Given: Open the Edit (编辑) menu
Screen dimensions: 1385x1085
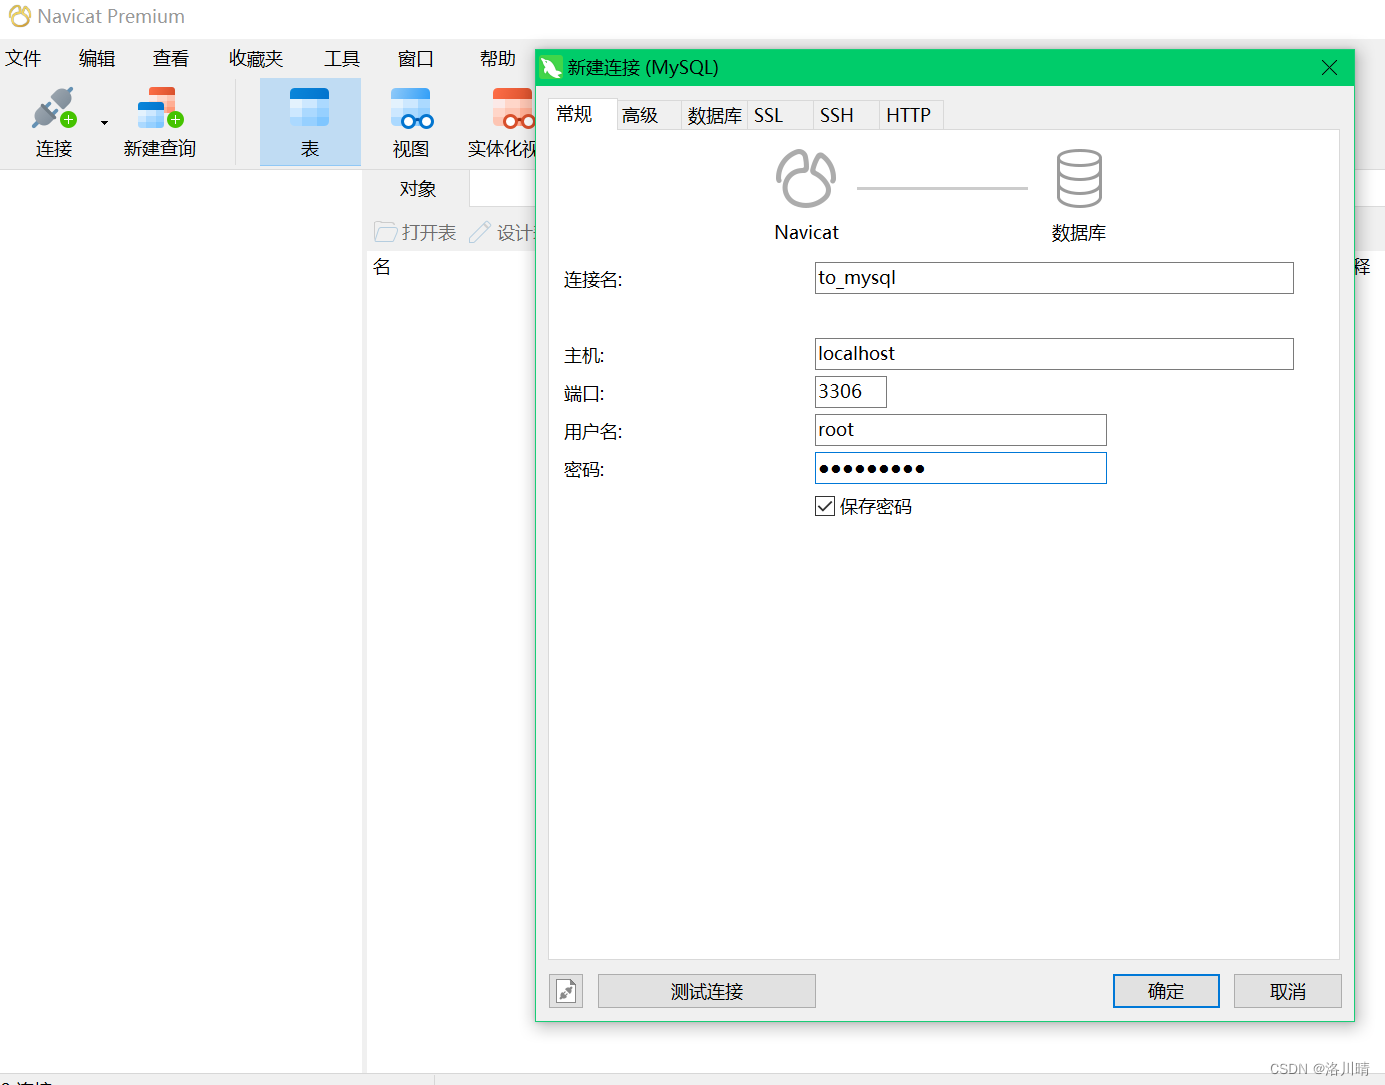Looking at the screenshot, I should point(97,59).
